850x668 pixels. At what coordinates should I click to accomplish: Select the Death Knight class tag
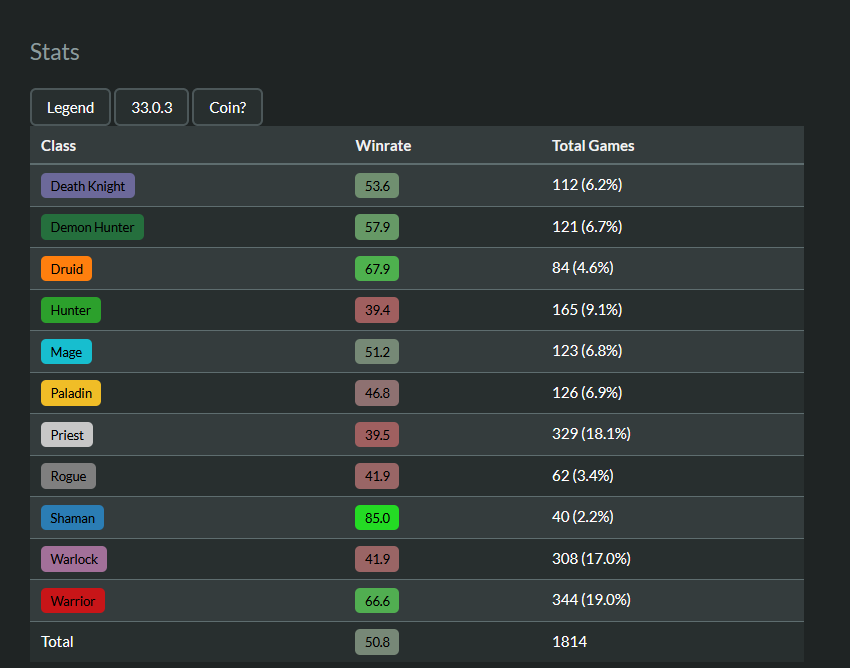click(x=88, y=186)
